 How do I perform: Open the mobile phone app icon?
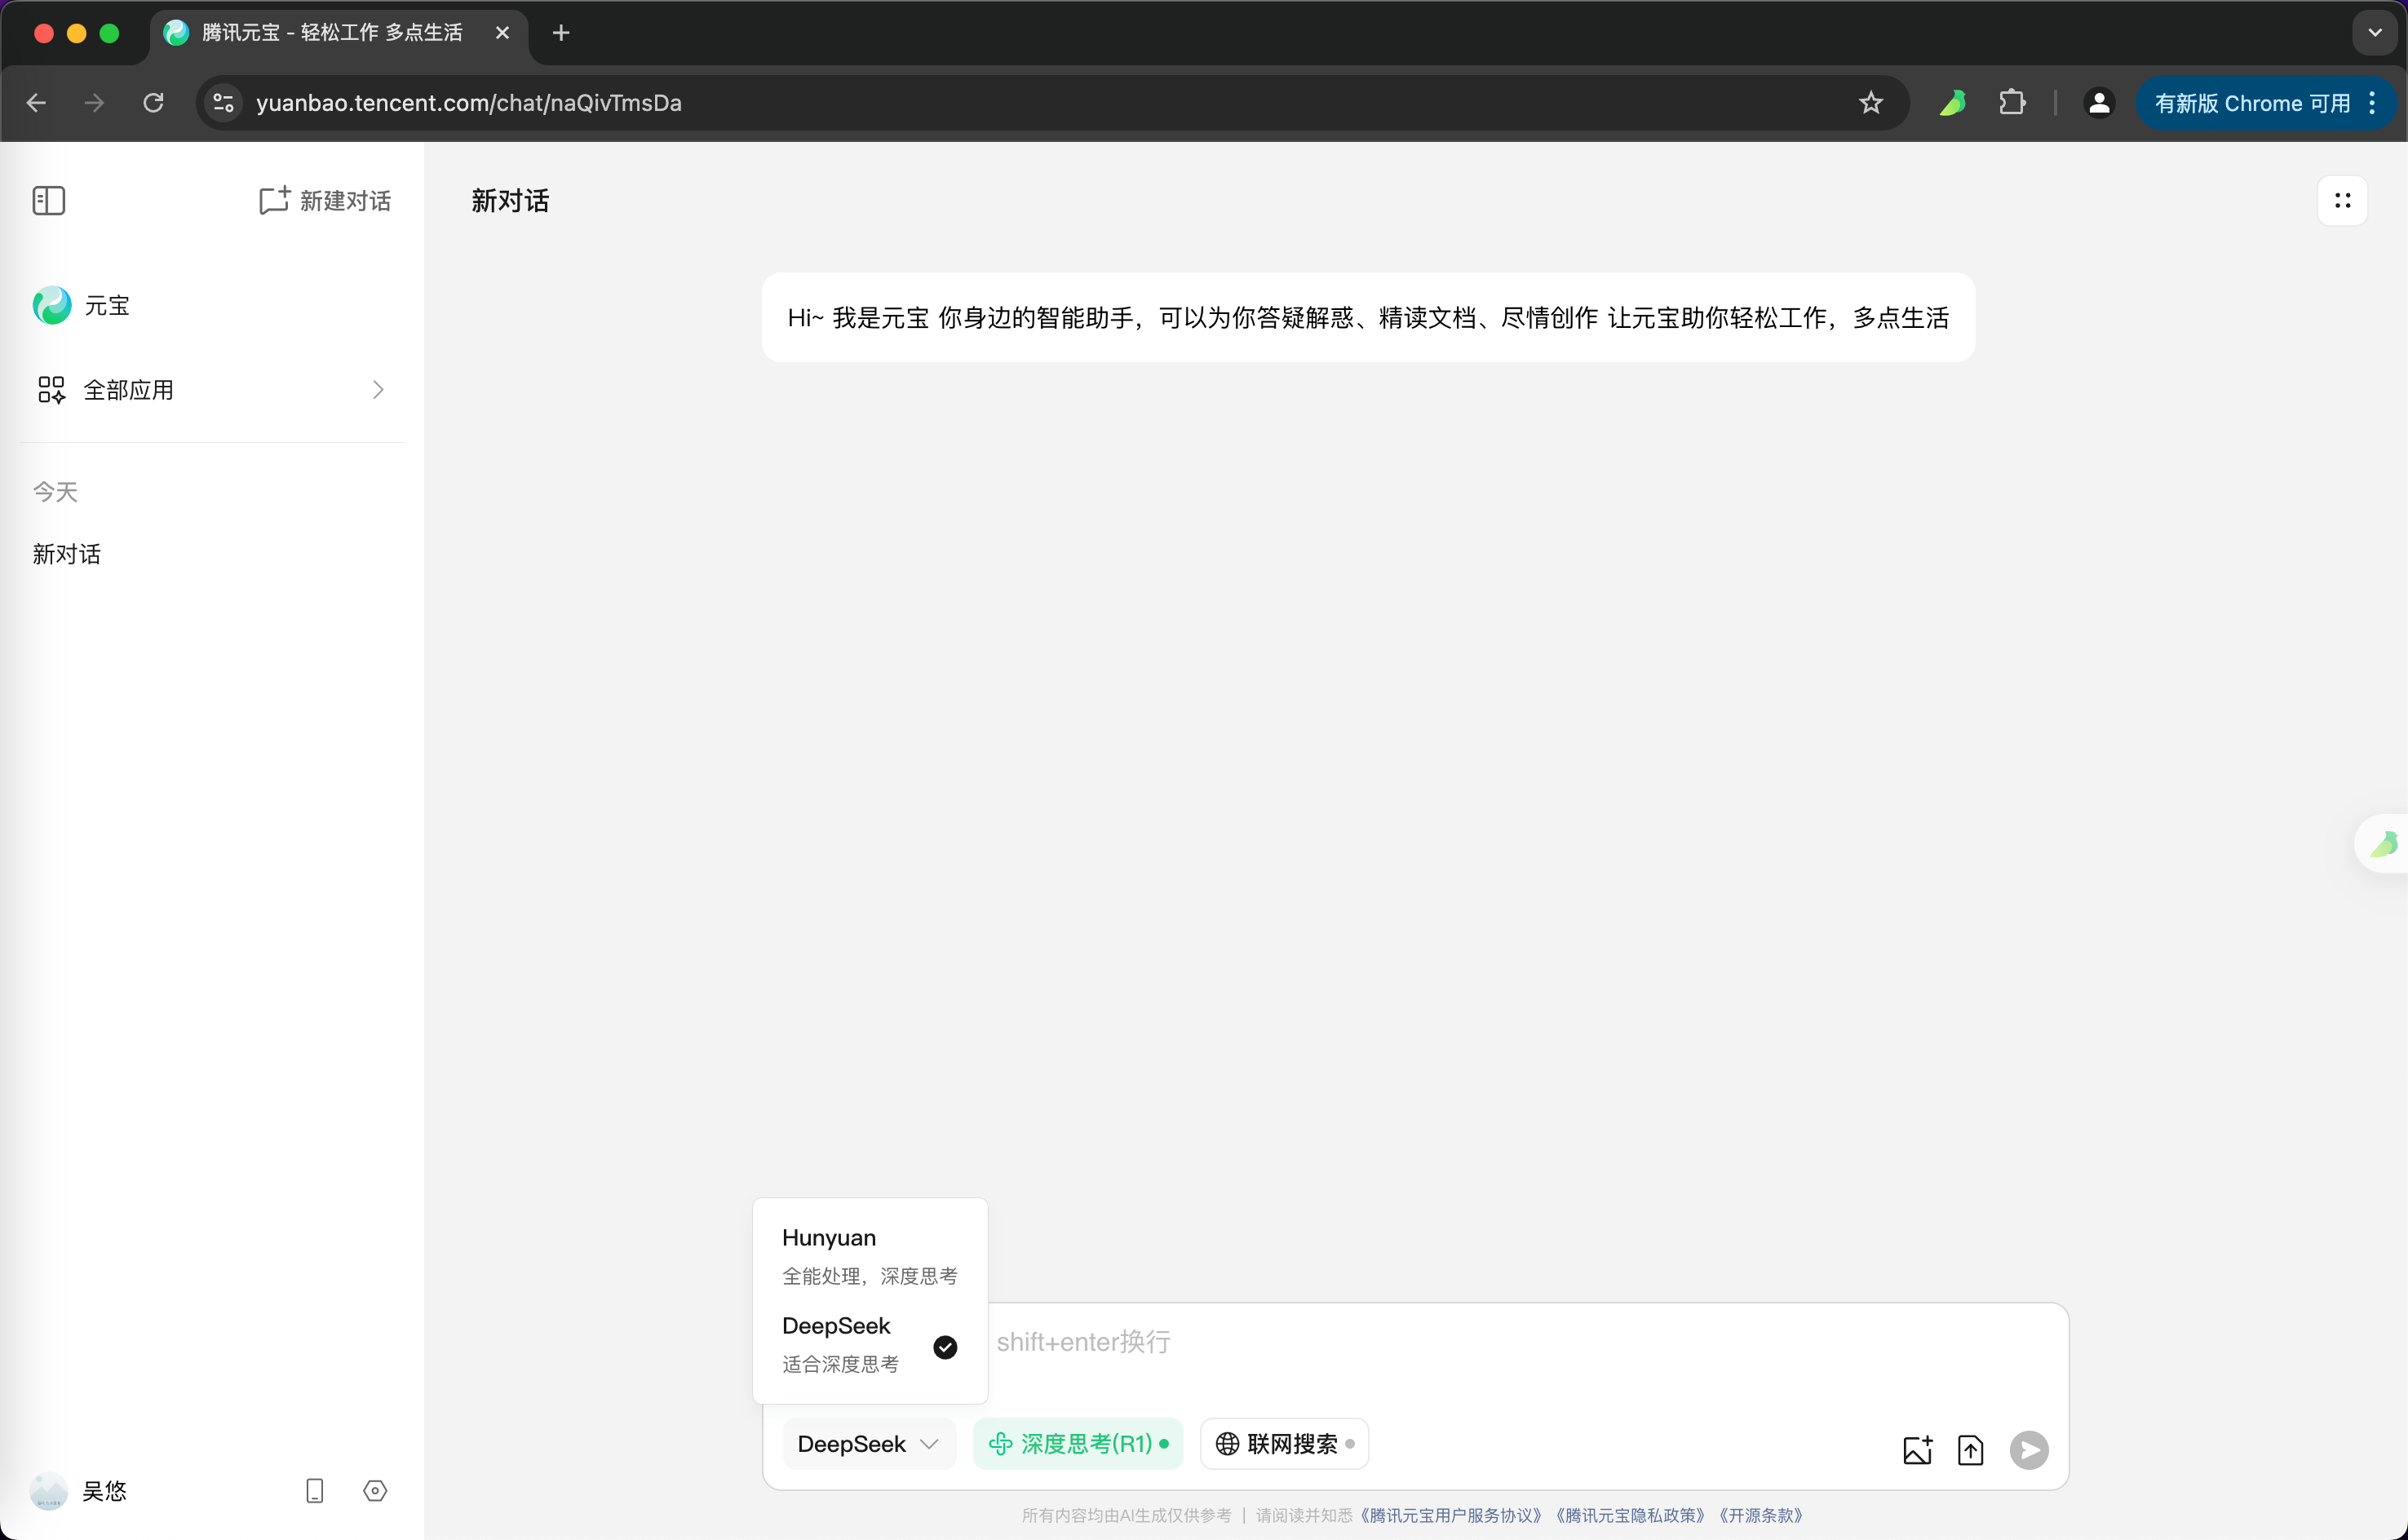tap(314, 1490)
